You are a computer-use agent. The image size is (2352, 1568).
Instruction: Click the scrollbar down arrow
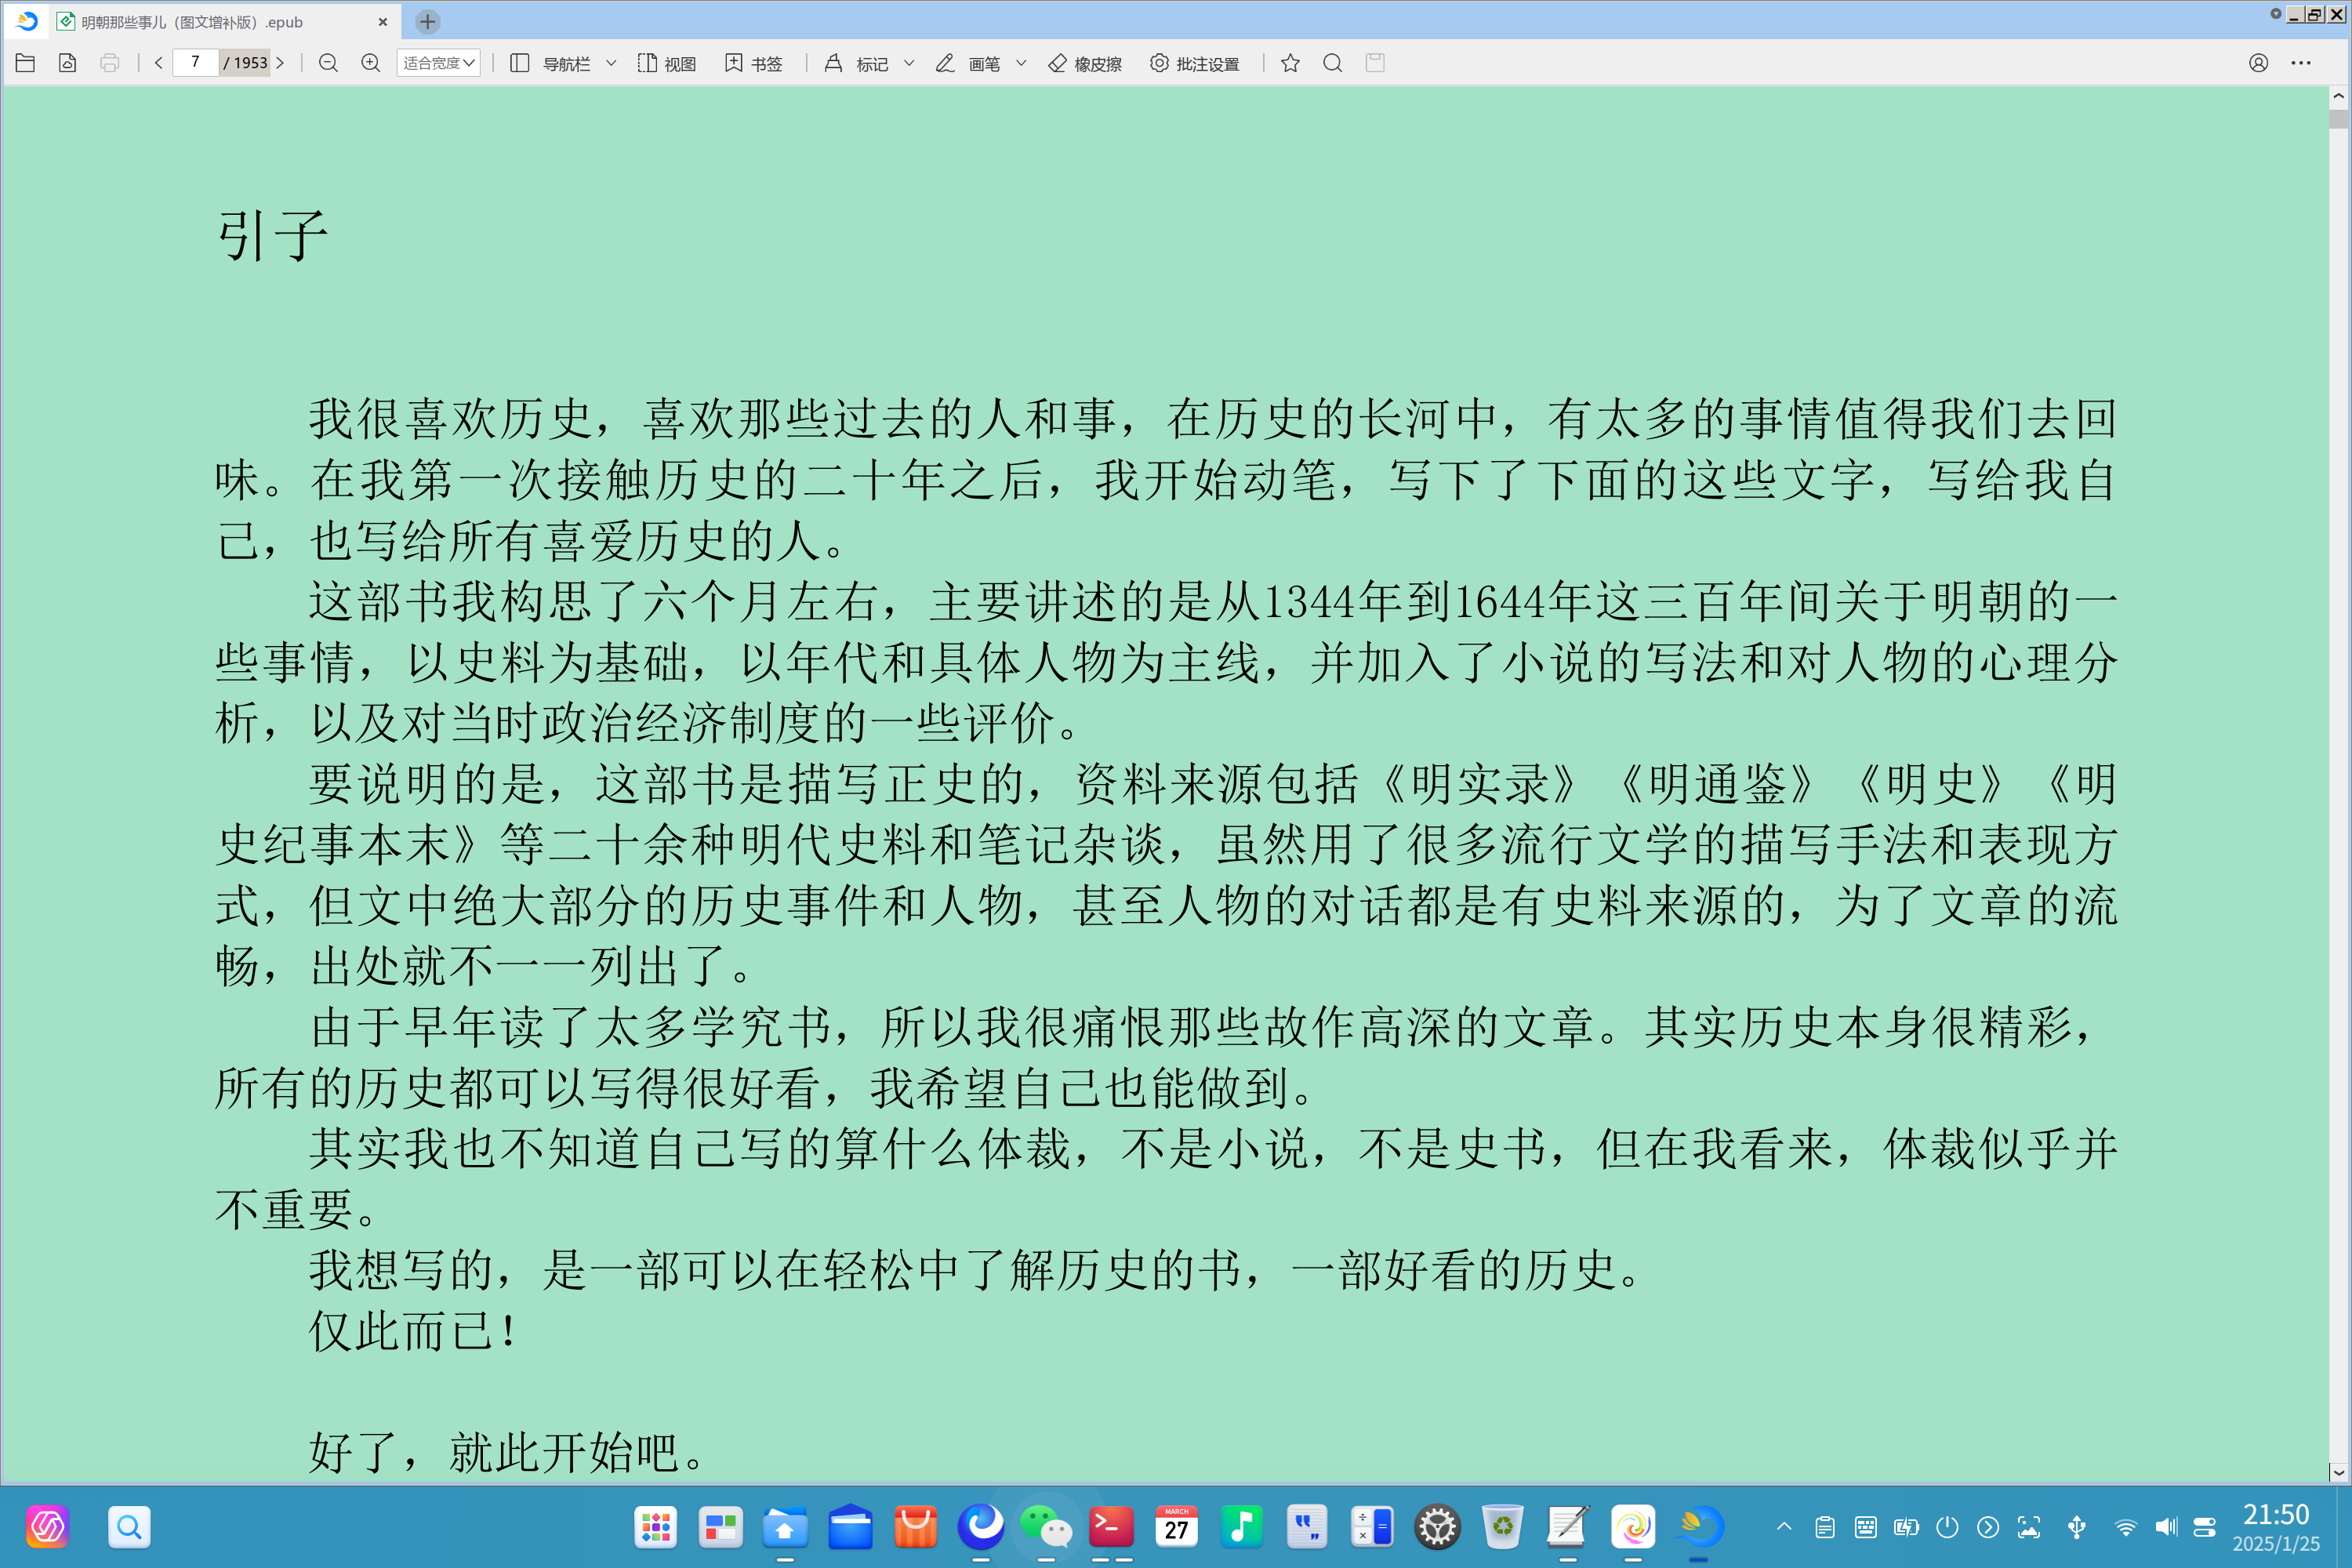point(2338,1472)
